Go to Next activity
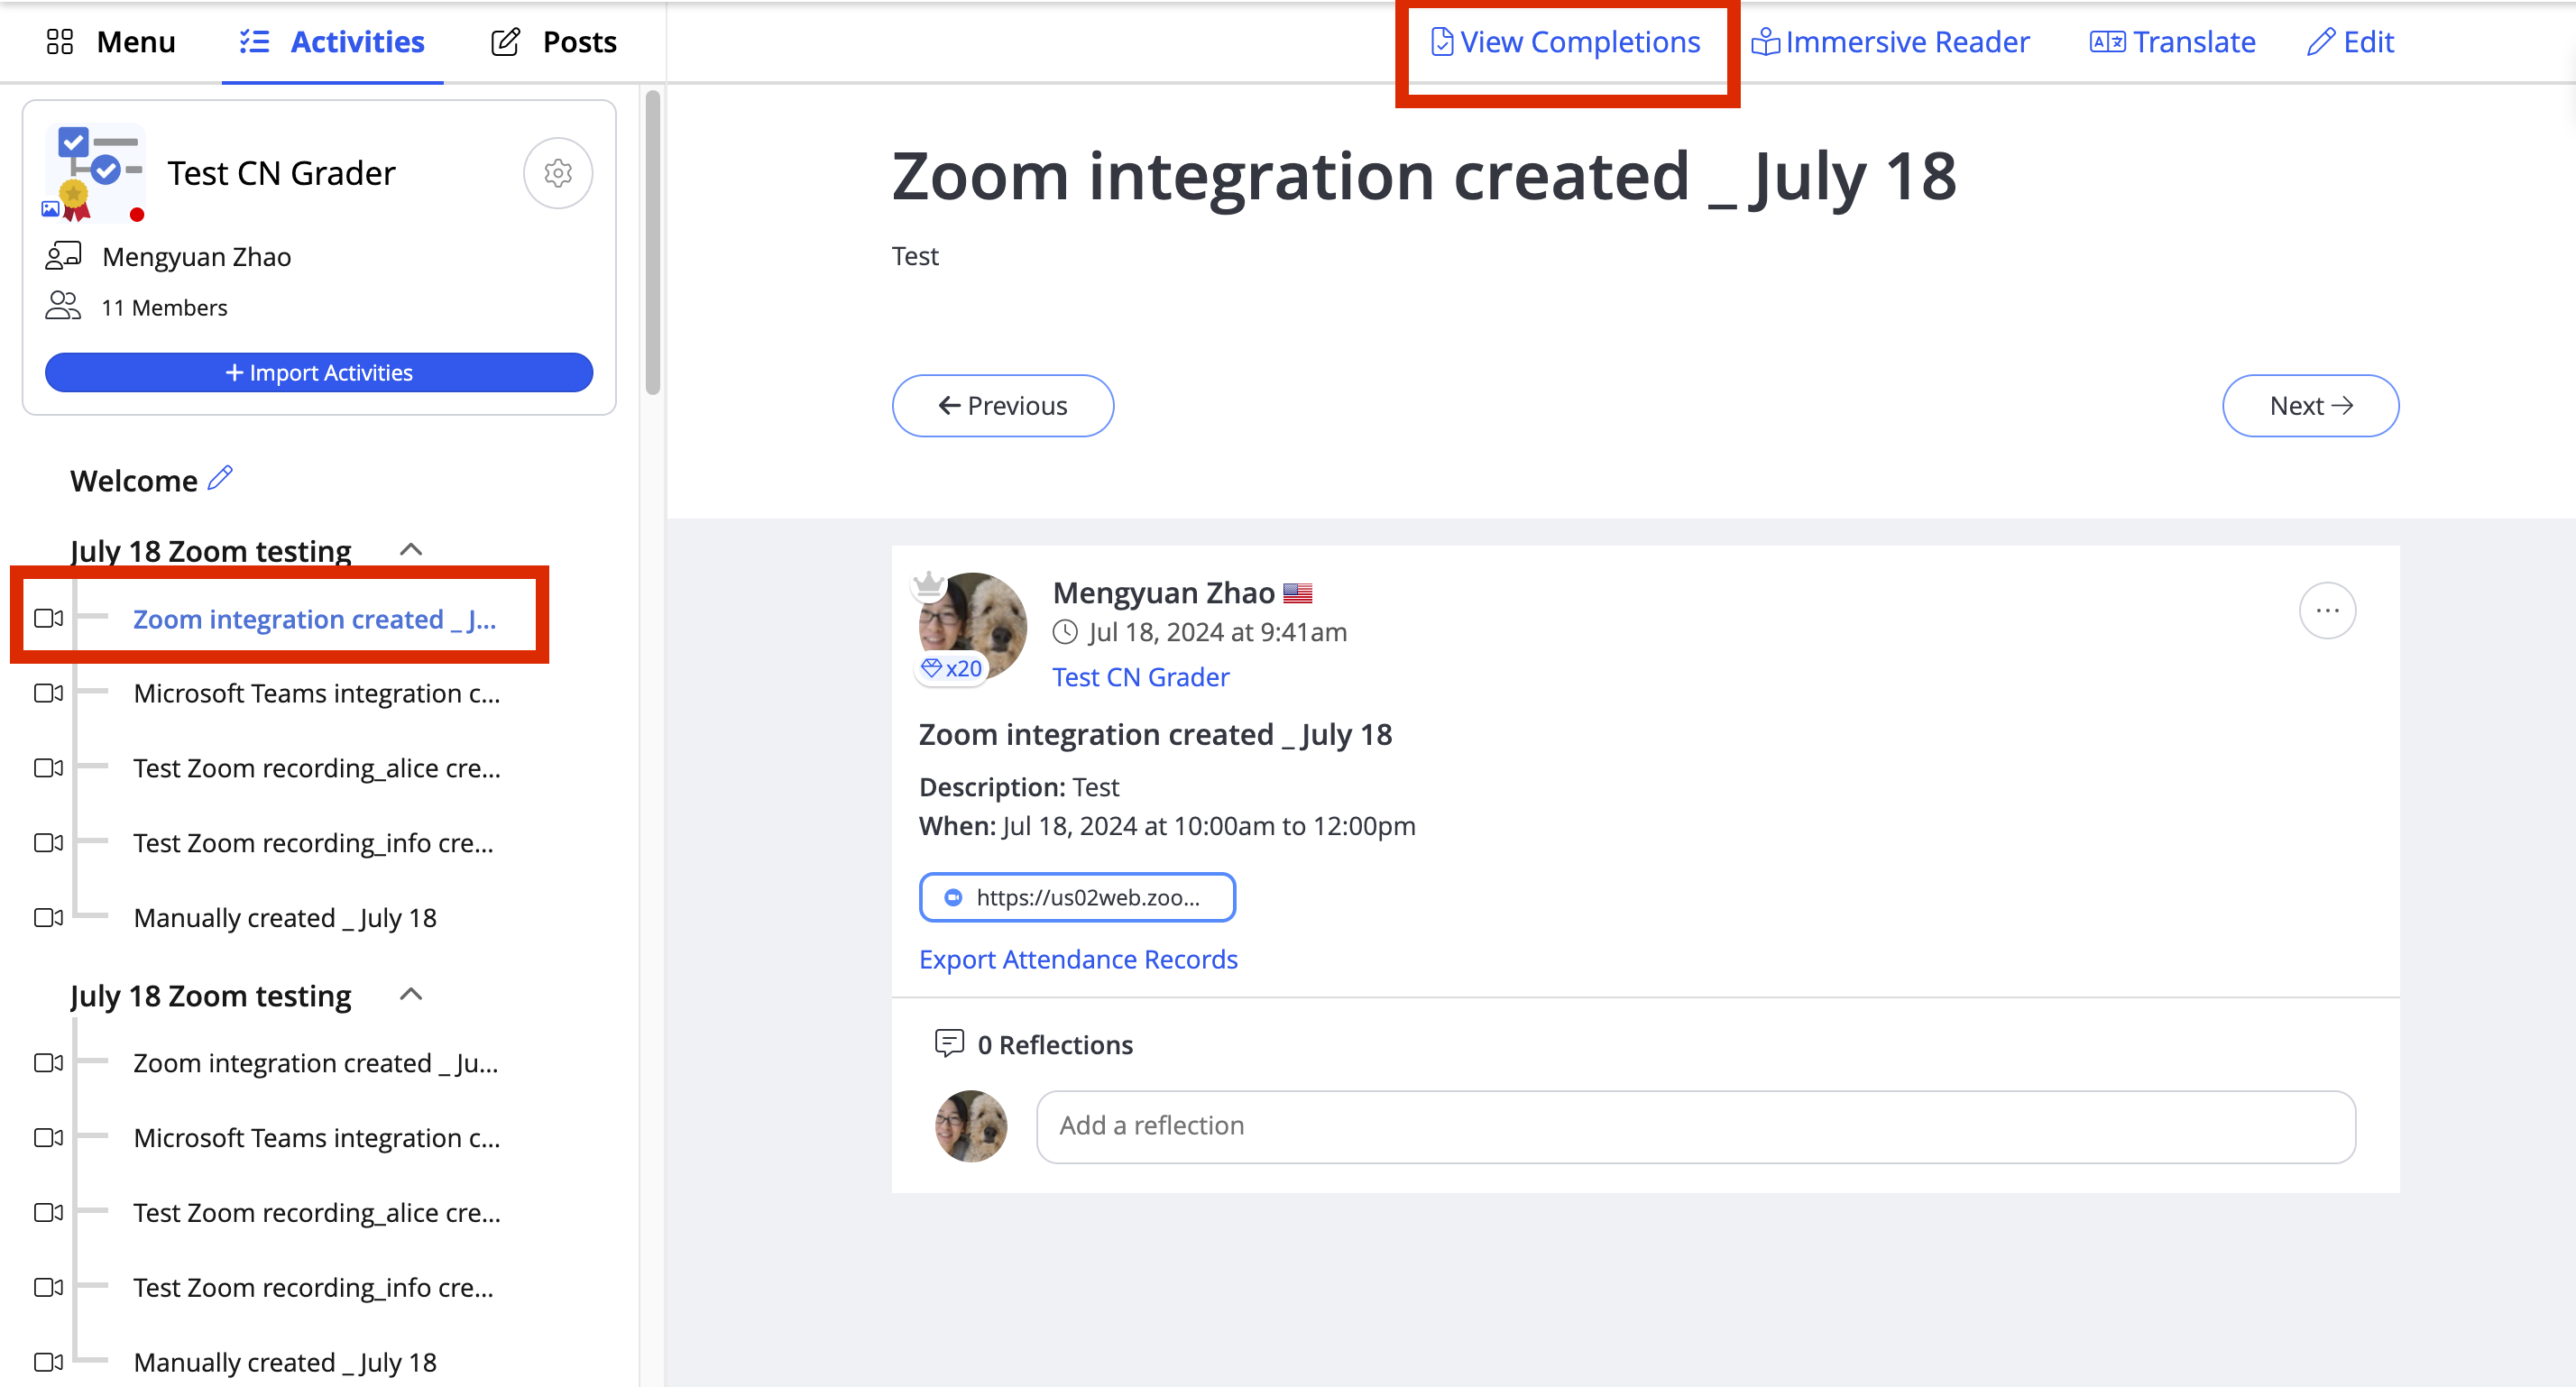The height and width of the screenshot is (1387, 2576). point(2310,406)
